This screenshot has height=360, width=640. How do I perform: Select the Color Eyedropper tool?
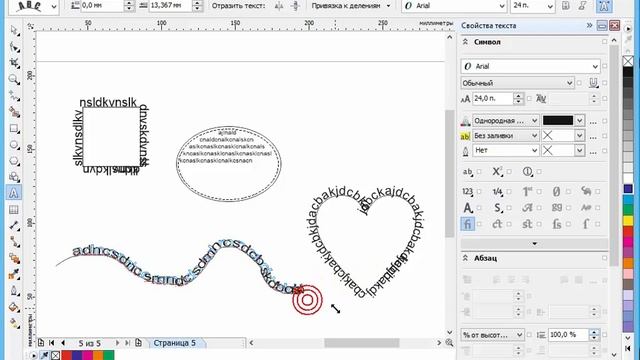click(x=14, y=275)
